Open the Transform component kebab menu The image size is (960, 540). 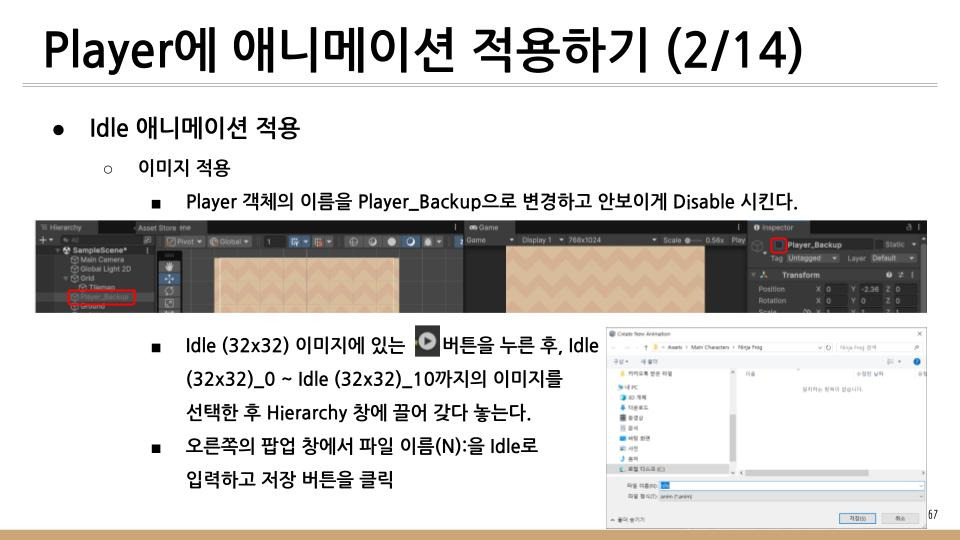[x=912, y=275]
